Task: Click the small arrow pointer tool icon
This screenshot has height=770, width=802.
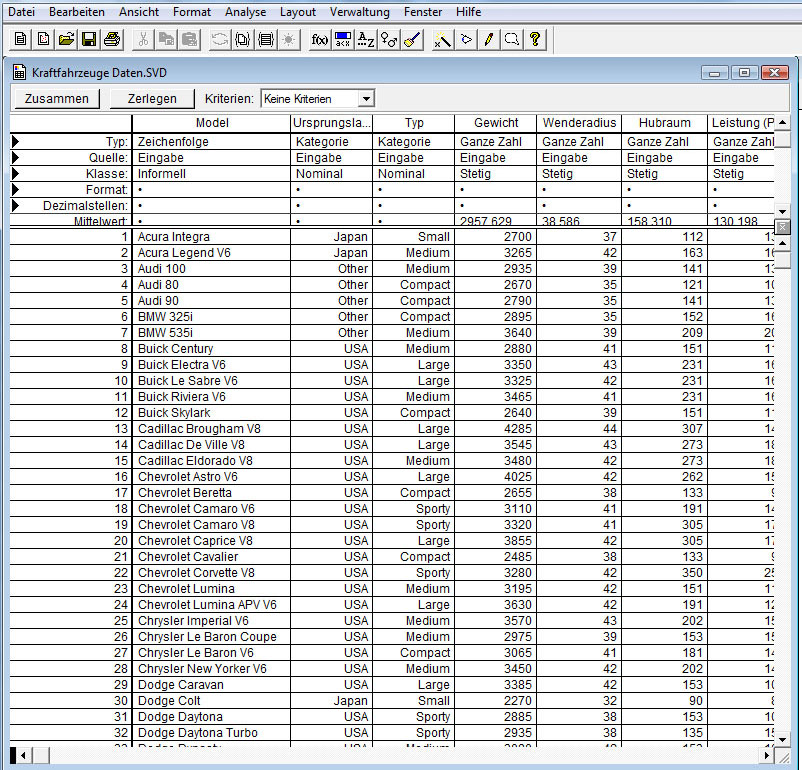Action: [x=465, y=39]
